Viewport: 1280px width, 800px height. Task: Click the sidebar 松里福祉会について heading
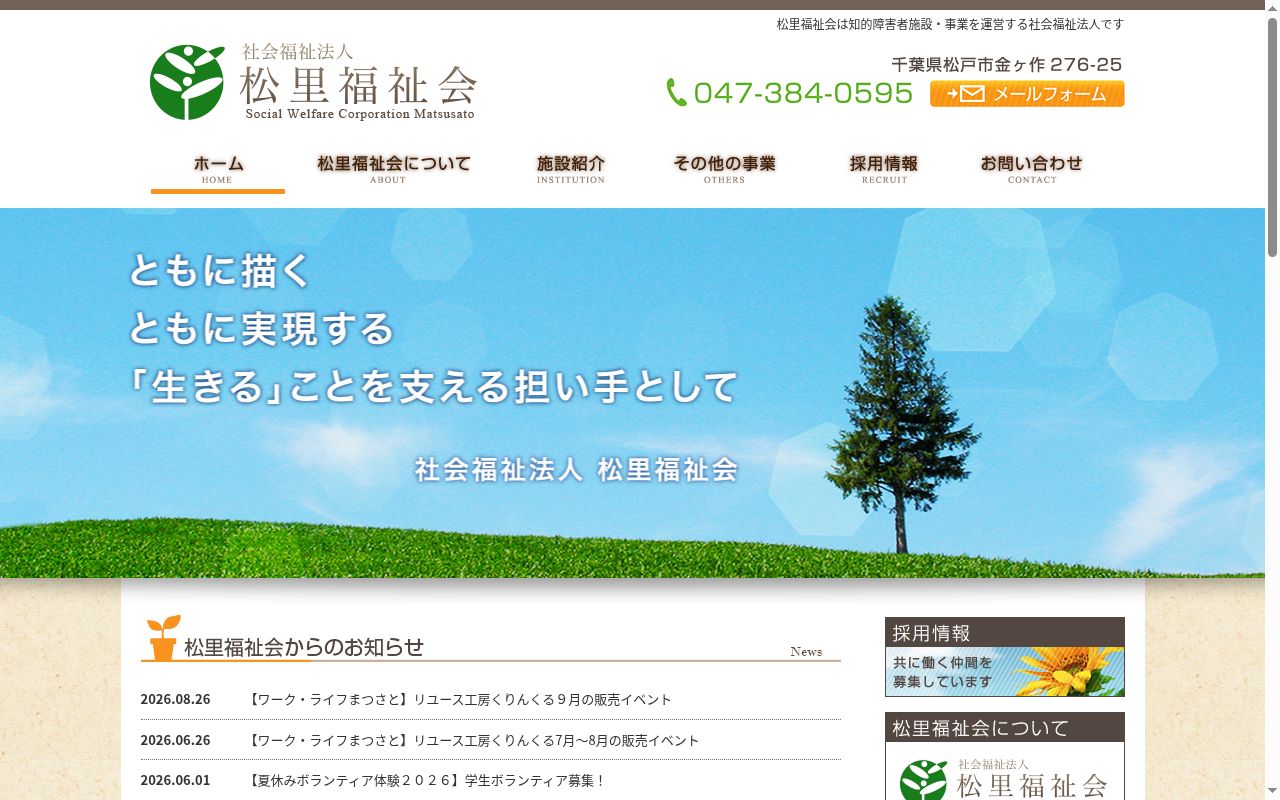[1005, 727]
